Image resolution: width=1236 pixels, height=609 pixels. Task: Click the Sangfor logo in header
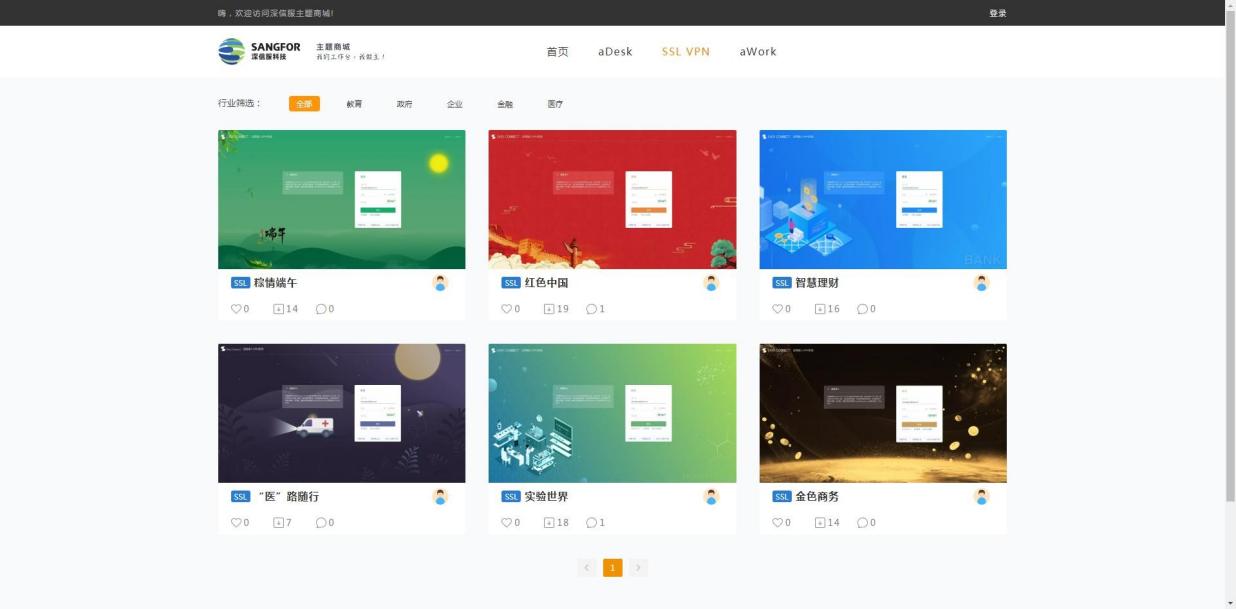(x=259, y=51)
